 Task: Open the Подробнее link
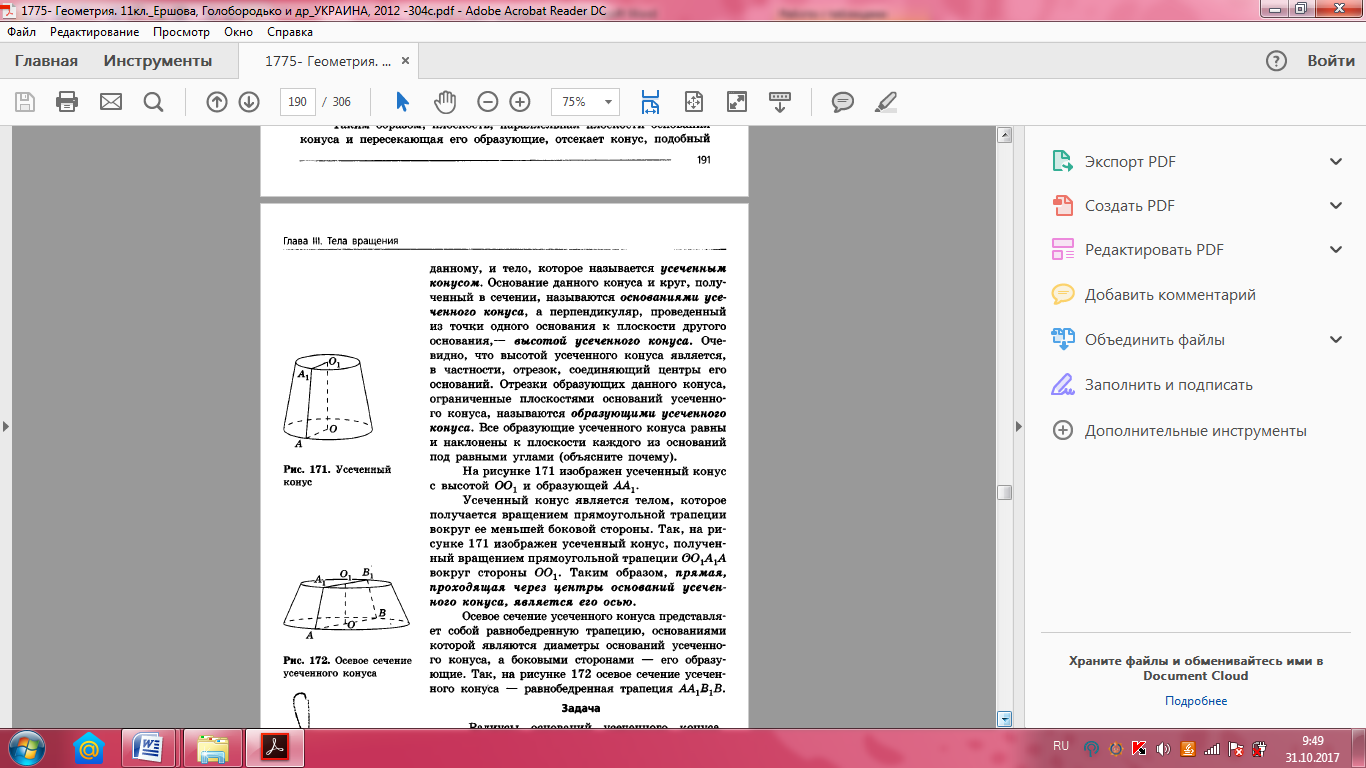pos(1195,701)
